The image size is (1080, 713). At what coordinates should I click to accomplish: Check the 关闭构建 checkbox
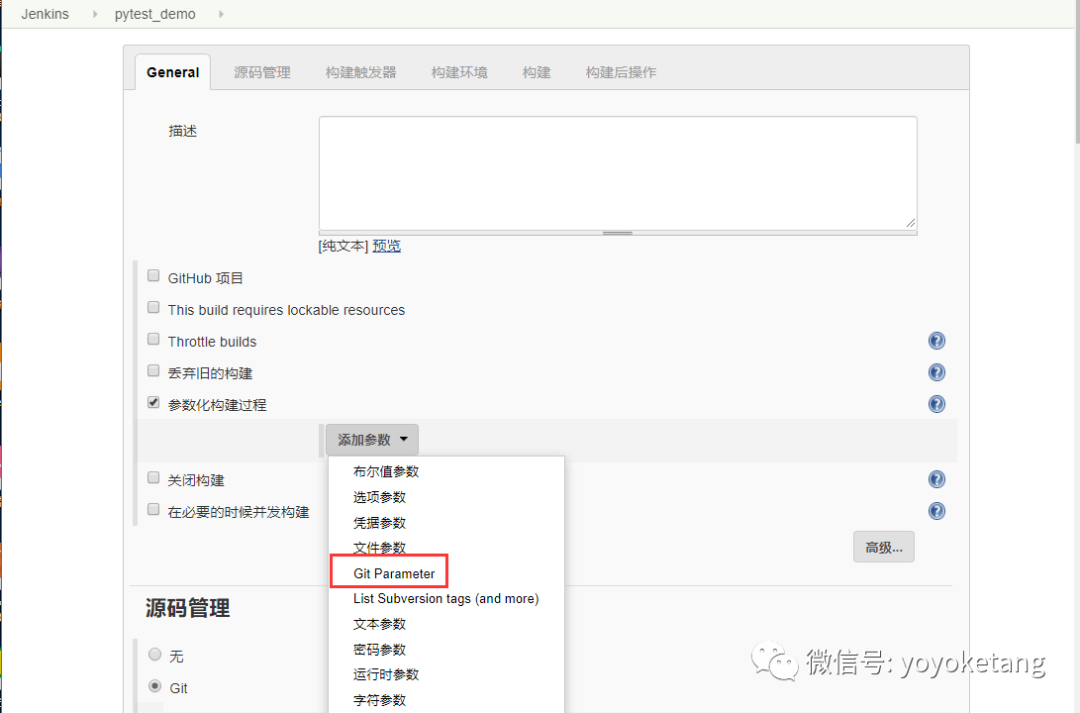(x=154, y=477)
